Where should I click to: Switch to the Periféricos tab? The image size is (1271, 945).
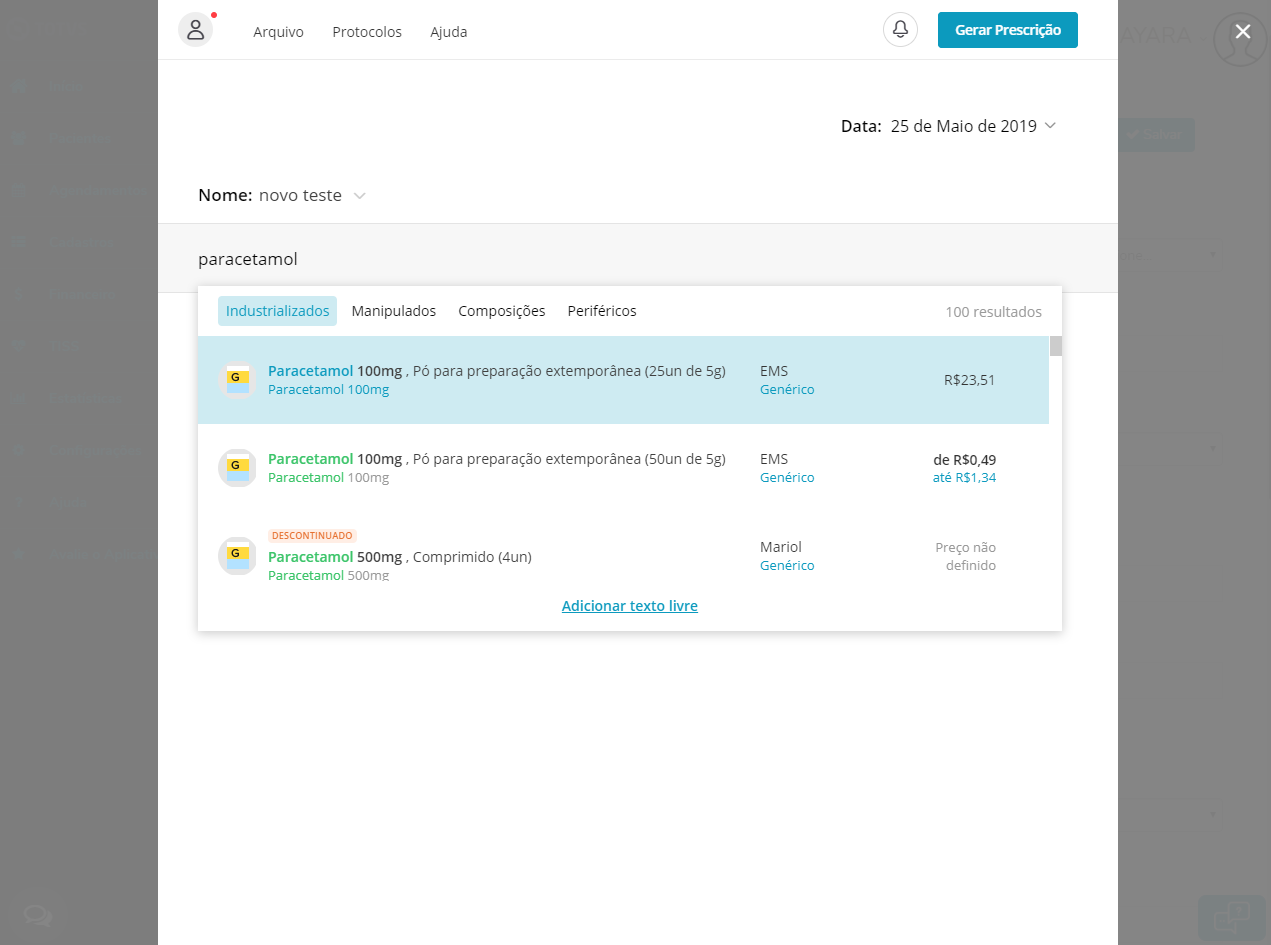(602, 311)
